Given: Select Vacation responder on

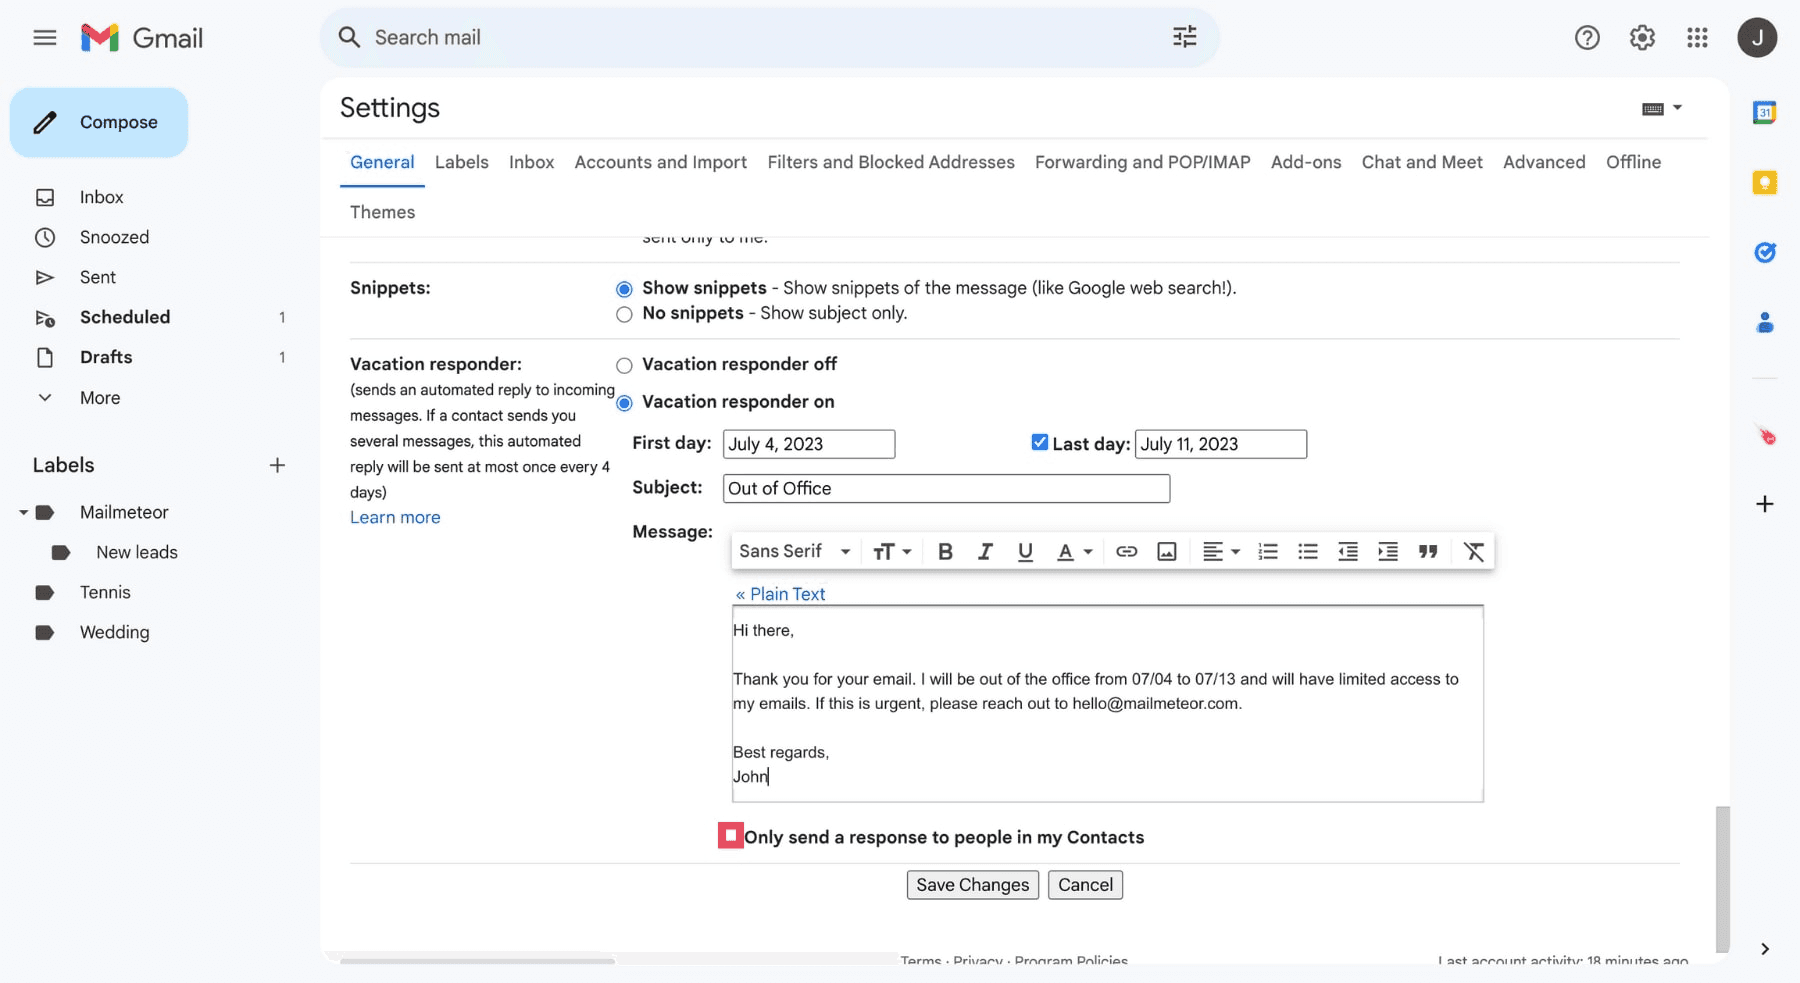Looking at the screenshot, I should point(624,403).
